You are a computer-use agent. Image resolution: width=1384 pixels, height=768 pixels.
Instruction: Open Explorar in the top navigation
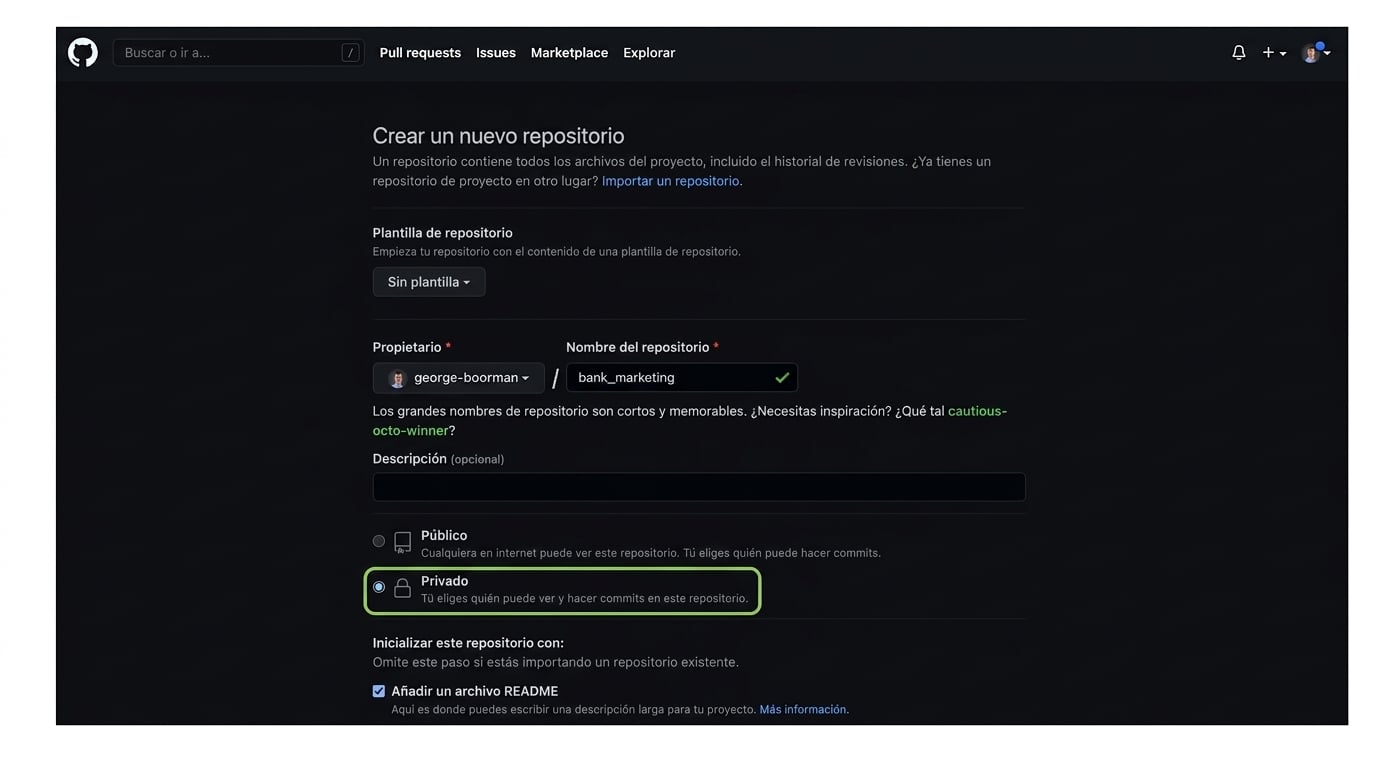(x=649, y=53)
